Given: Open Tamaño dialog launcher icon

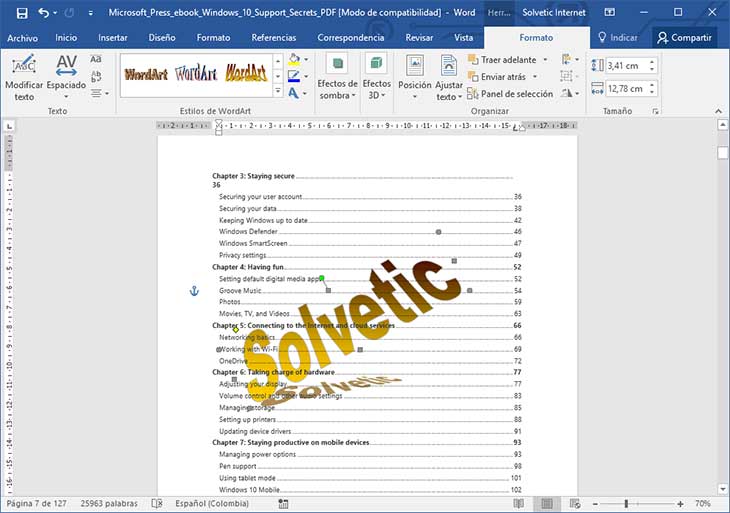Looking at the screenshot, I should [656, 111].
